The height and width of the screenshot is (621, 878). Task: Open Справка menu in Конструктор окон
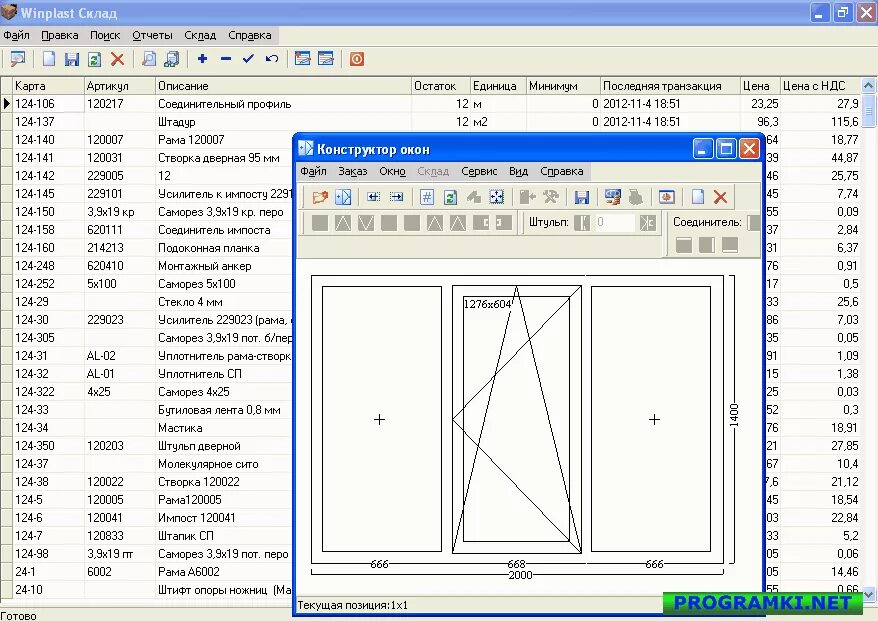[562, 171]
